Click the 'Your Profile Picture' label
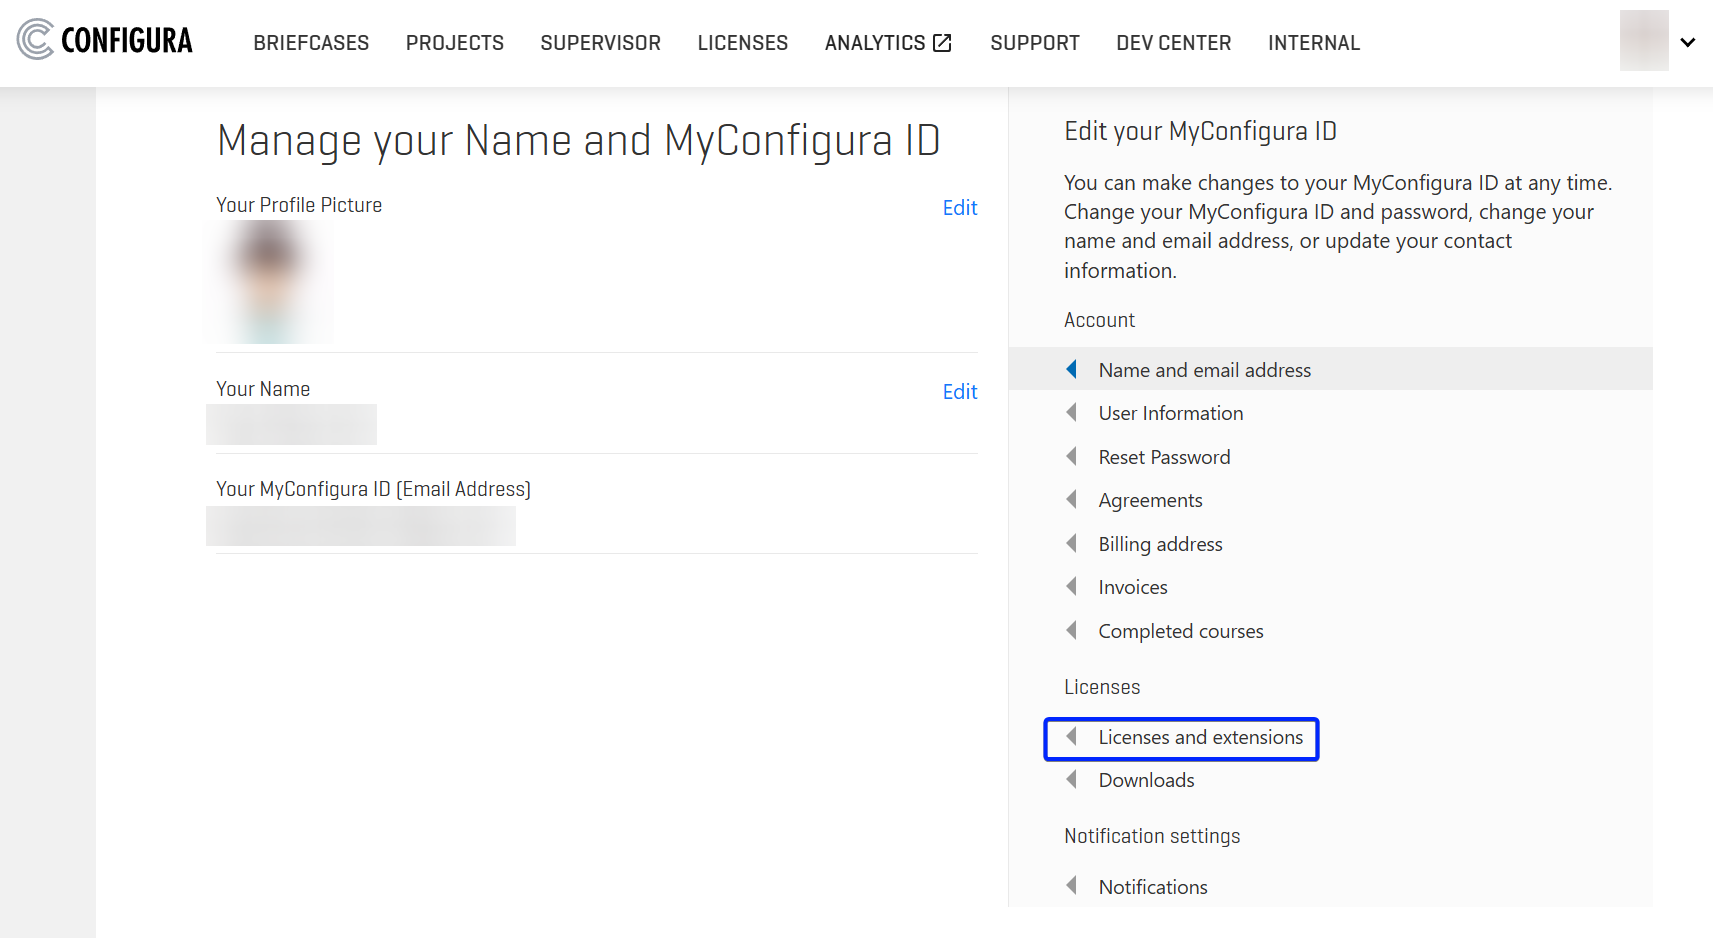The width and height of the screenshot is (1713, 938). coord(299,205)
